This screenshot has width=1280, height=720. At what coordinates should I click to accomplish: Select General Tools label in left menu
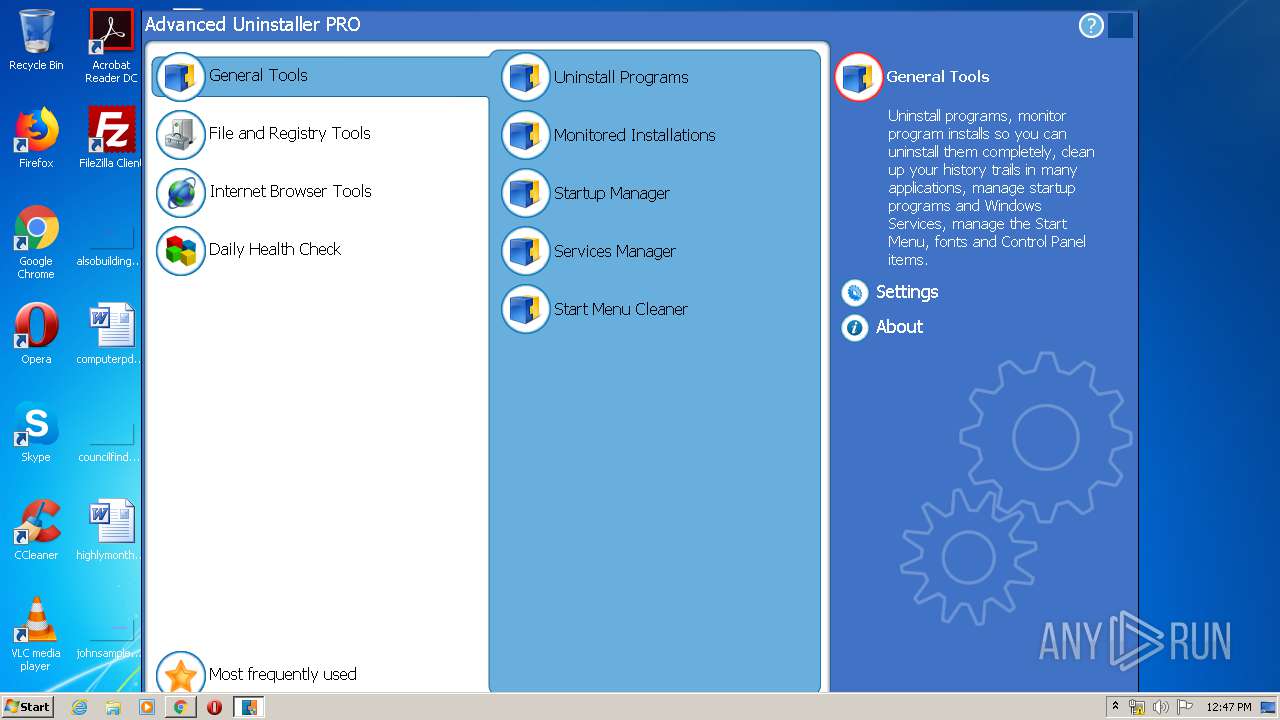(258, 75)
